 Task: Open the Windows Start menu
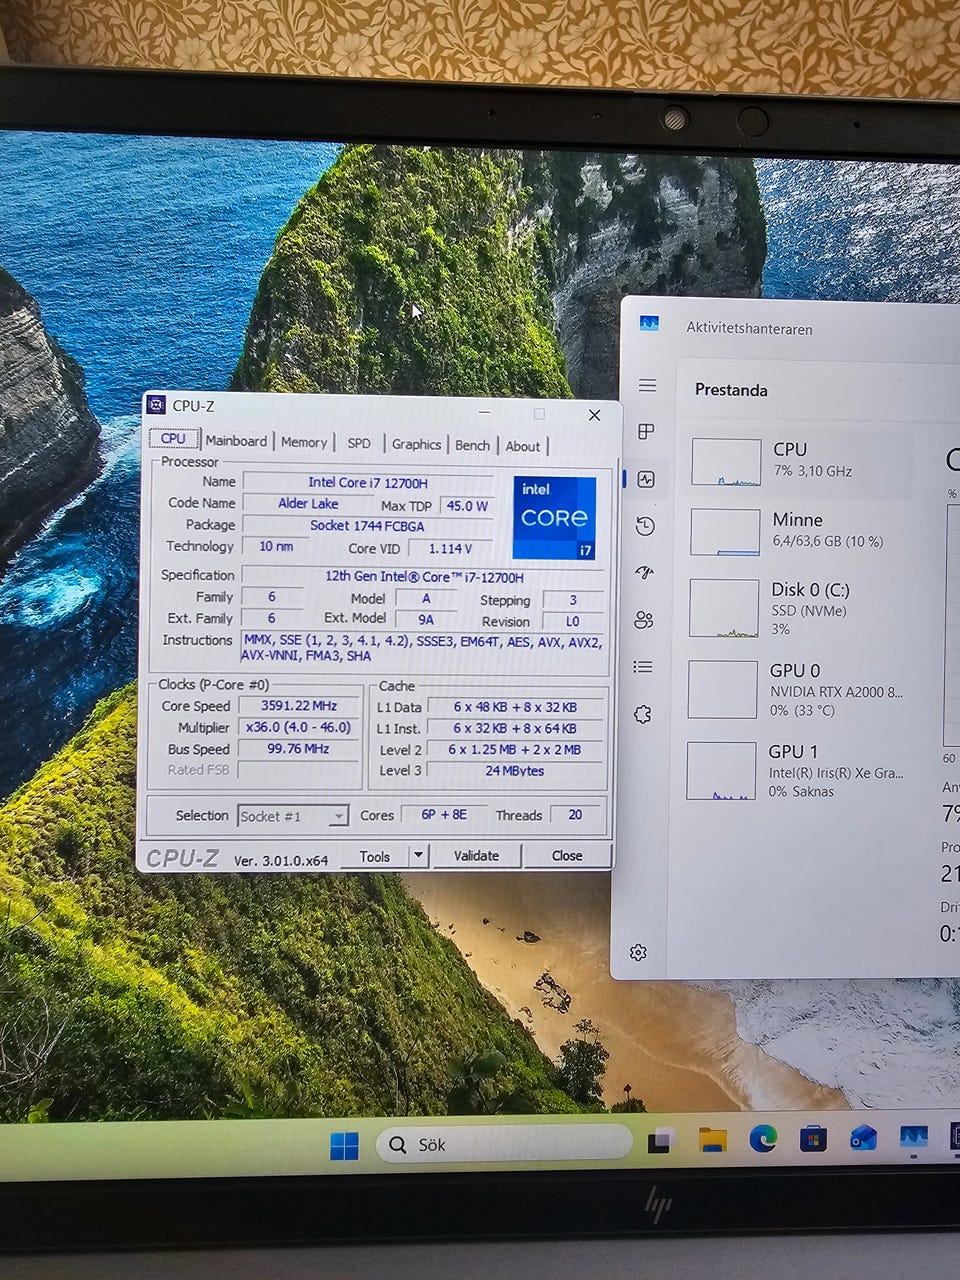pos(344,1146)
